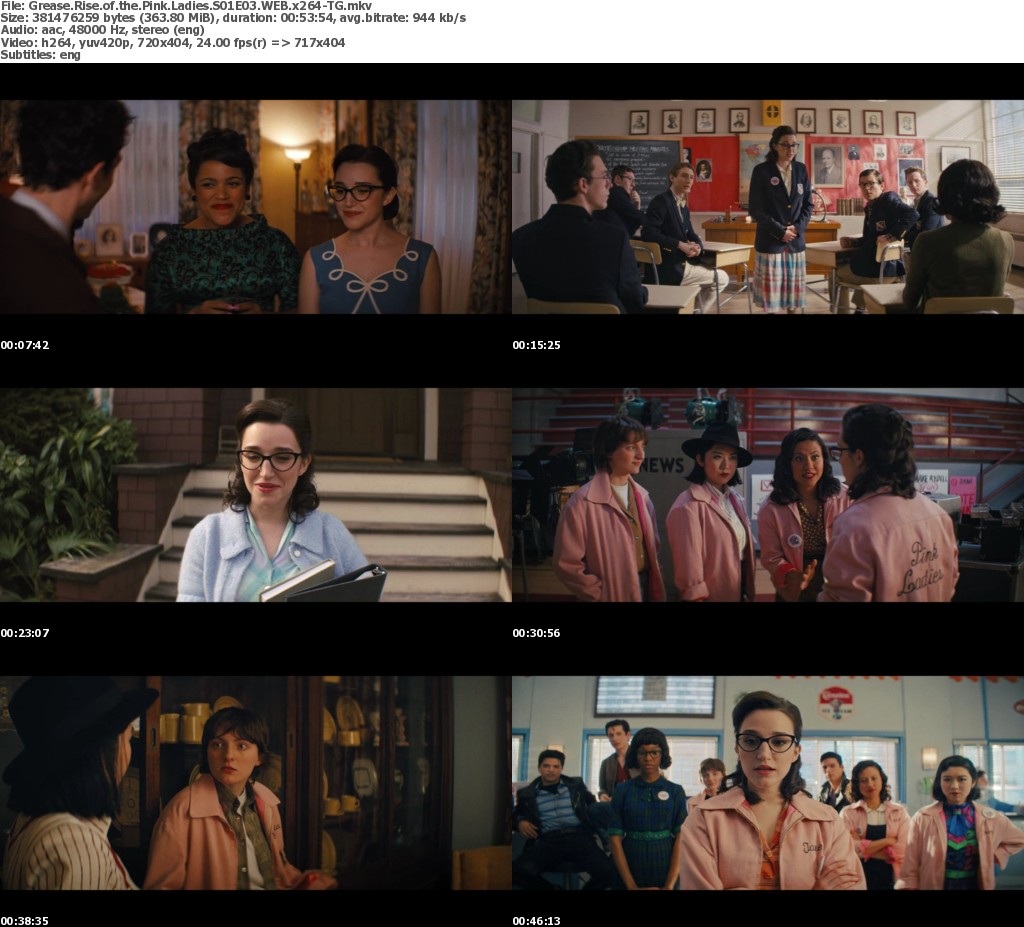Click the porch steps thumbnail at 00:23:07
This screenshot has width=1024, height=927.
(255, 495)
